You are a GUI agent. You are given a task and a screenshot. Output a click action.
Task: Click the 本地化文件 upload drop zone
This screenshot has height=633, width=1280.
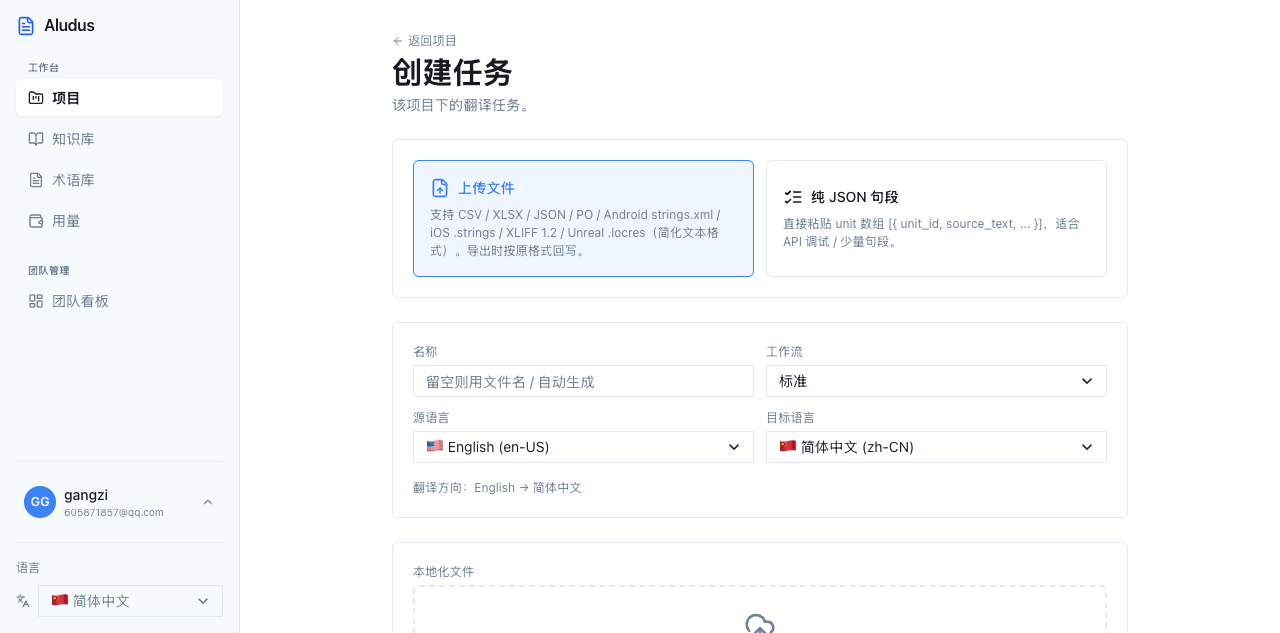760,609
